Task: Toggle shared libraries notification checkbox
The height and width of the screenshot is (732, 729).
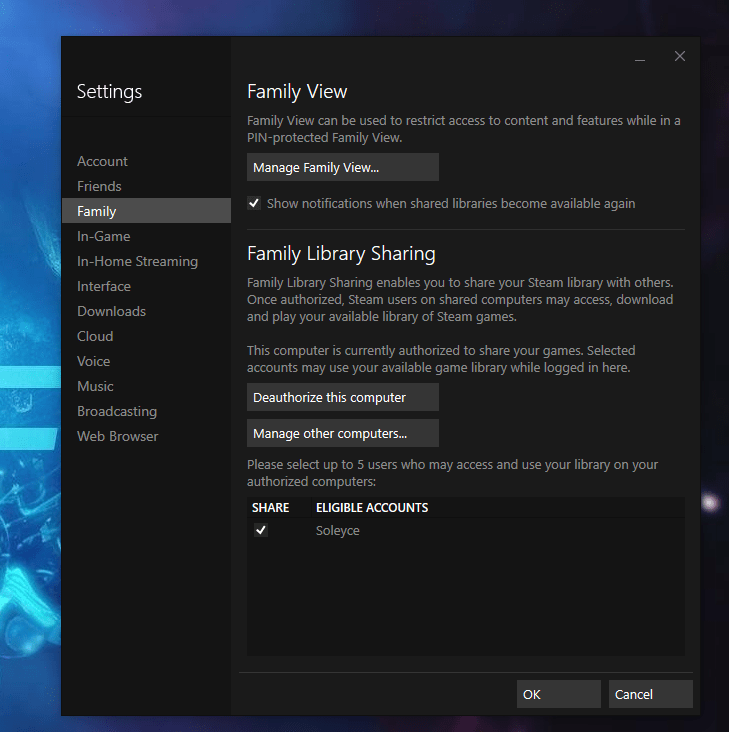Action: 254,204
